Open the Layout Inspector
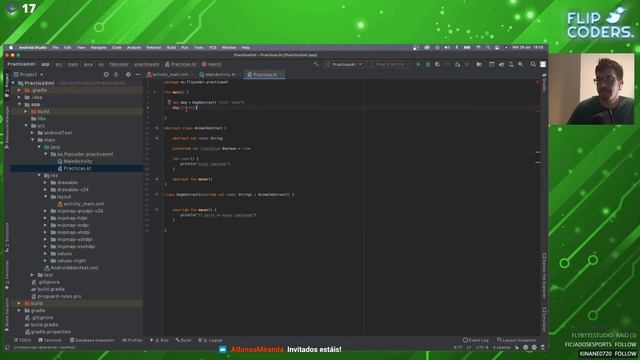Viewport: 640px width, 360px height. pos(516,340)
